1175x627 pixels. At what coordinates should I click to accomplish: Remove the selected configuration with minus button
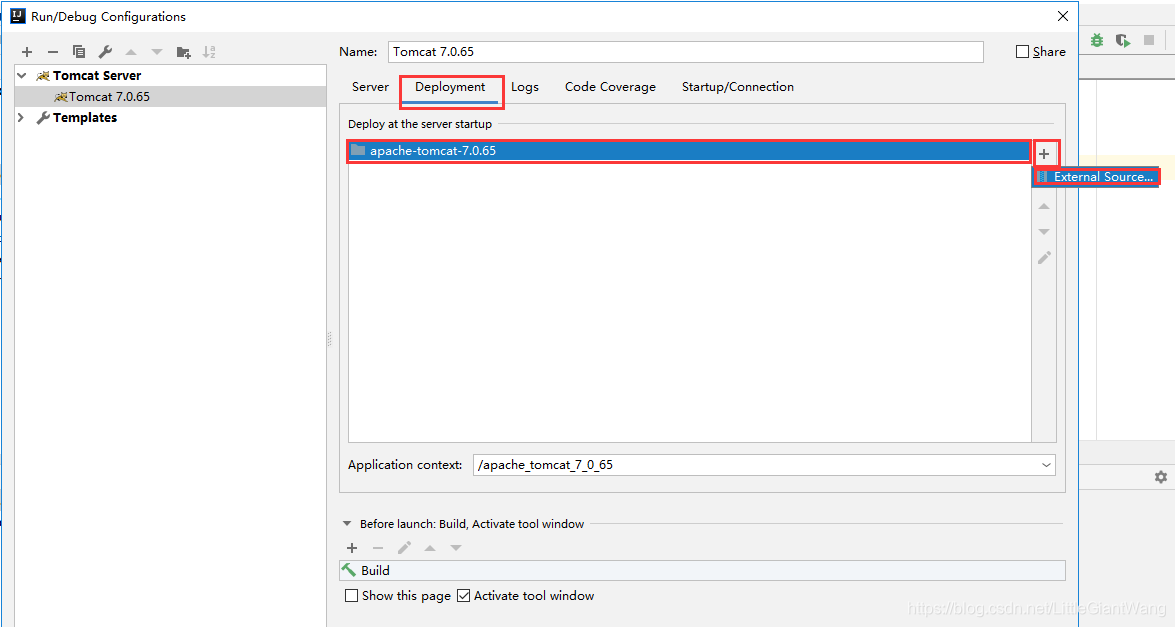point(53,51)
